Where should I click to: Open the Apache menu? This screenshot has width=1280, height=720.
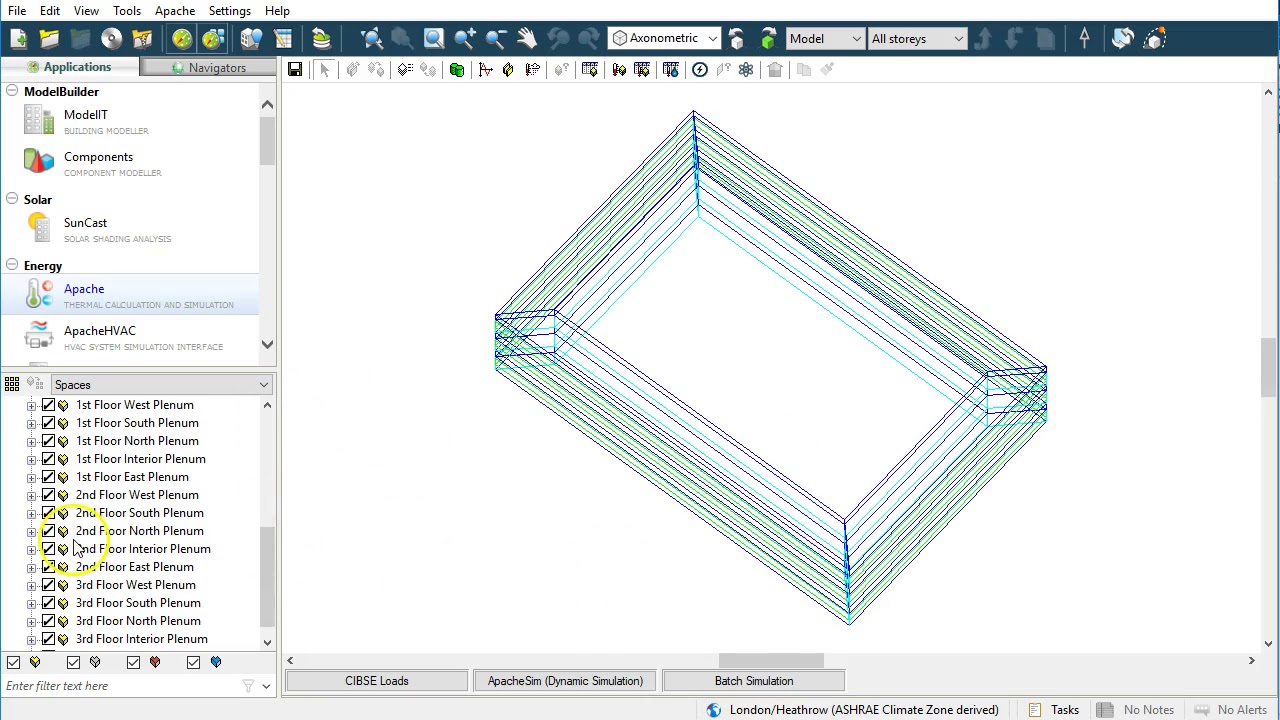pyautogui.click(x=174, y=11)
